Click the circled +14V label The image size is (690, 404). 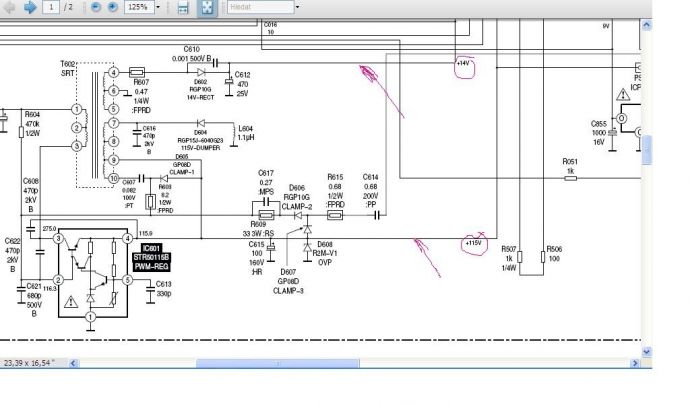pyautogui.click(x=463, y=63)
